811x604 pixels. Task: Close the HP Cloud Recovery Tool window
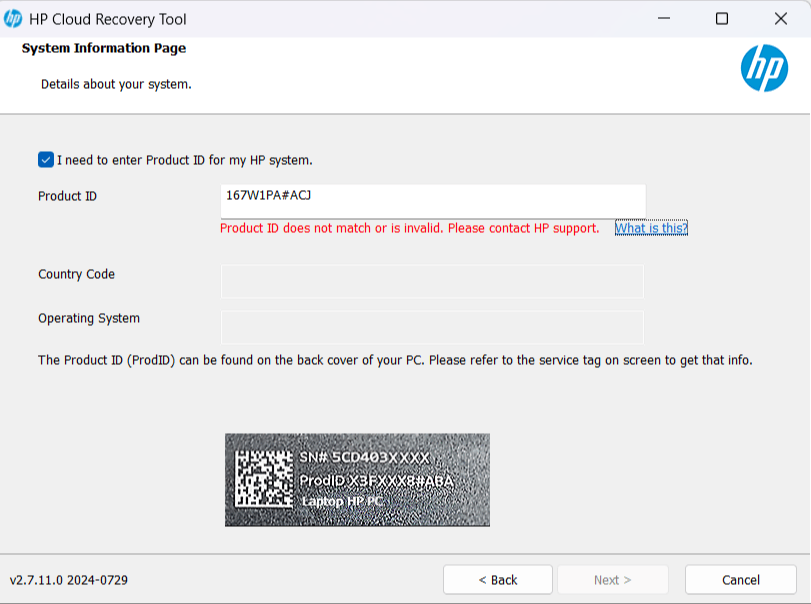(x=780, y=19)
